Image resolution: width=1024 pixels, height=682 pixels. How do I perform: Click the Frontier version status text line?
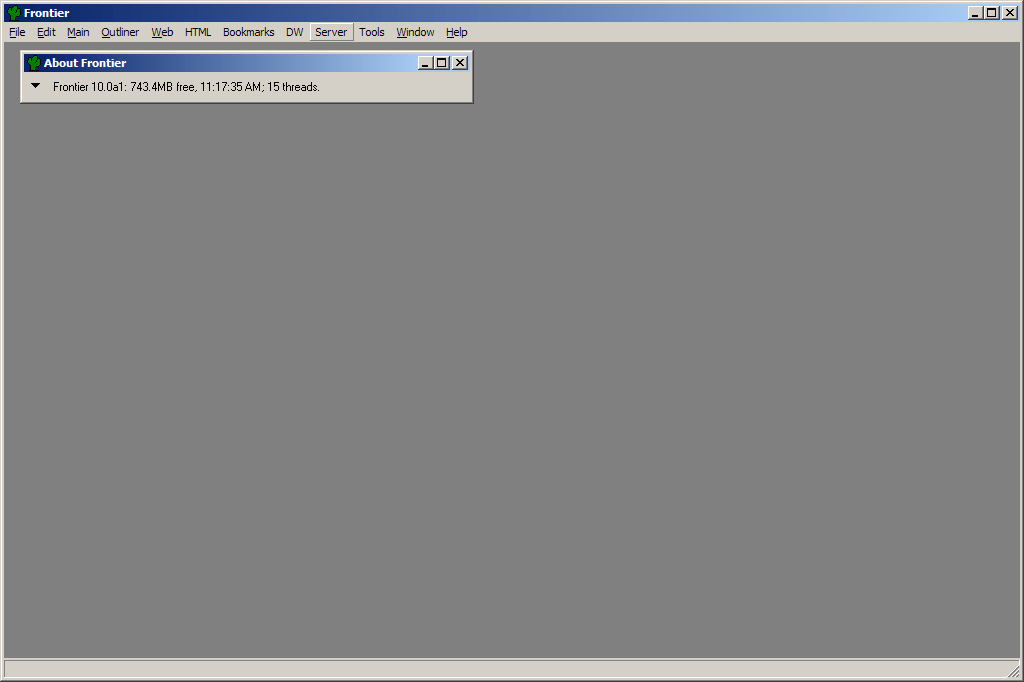[x=186, y=87]
